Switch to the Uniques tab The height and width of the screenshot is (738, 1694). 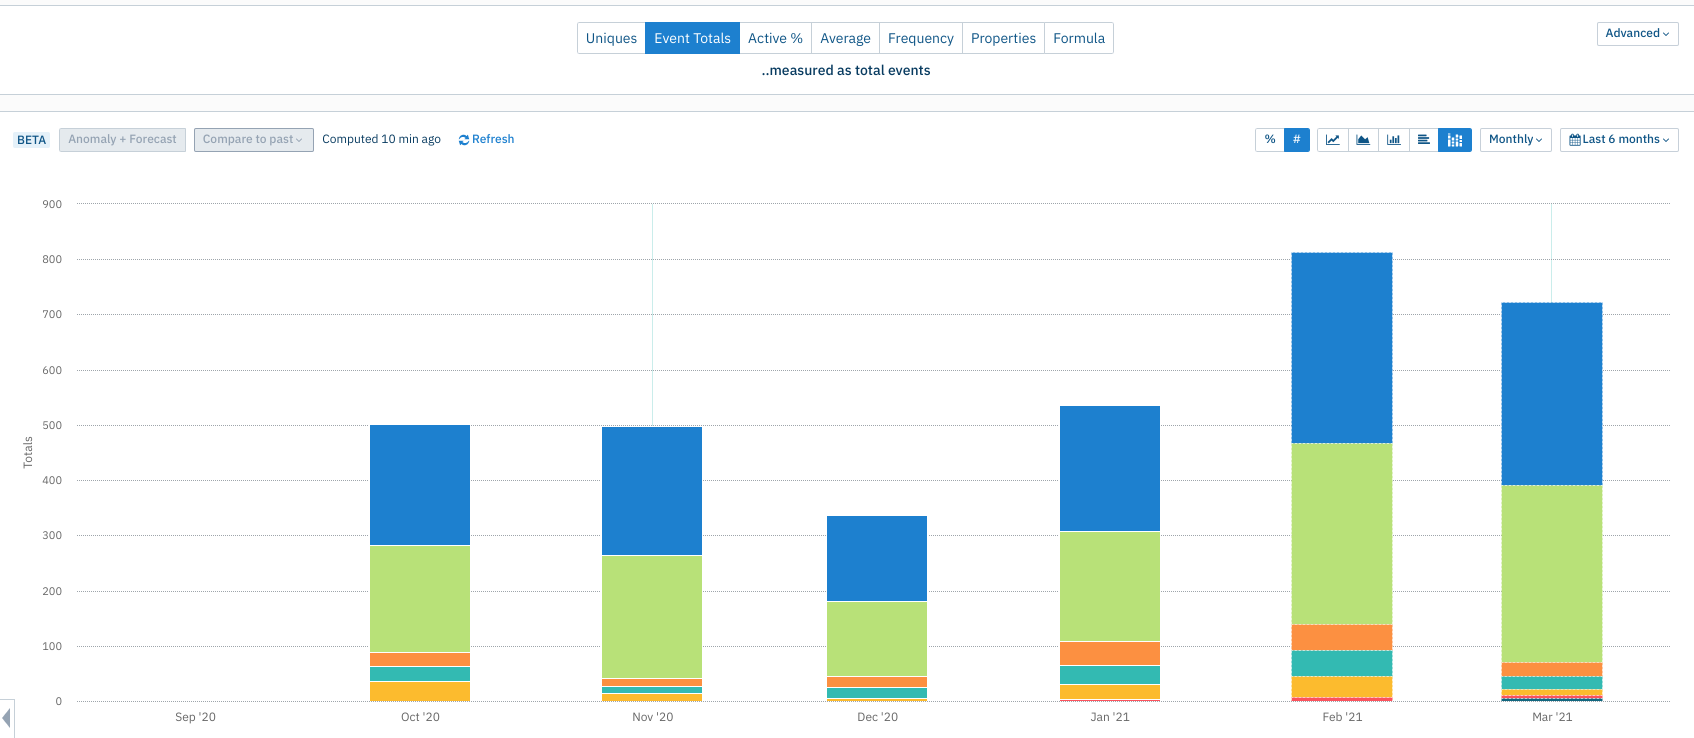pyautogui.click(x=611, y=38)
